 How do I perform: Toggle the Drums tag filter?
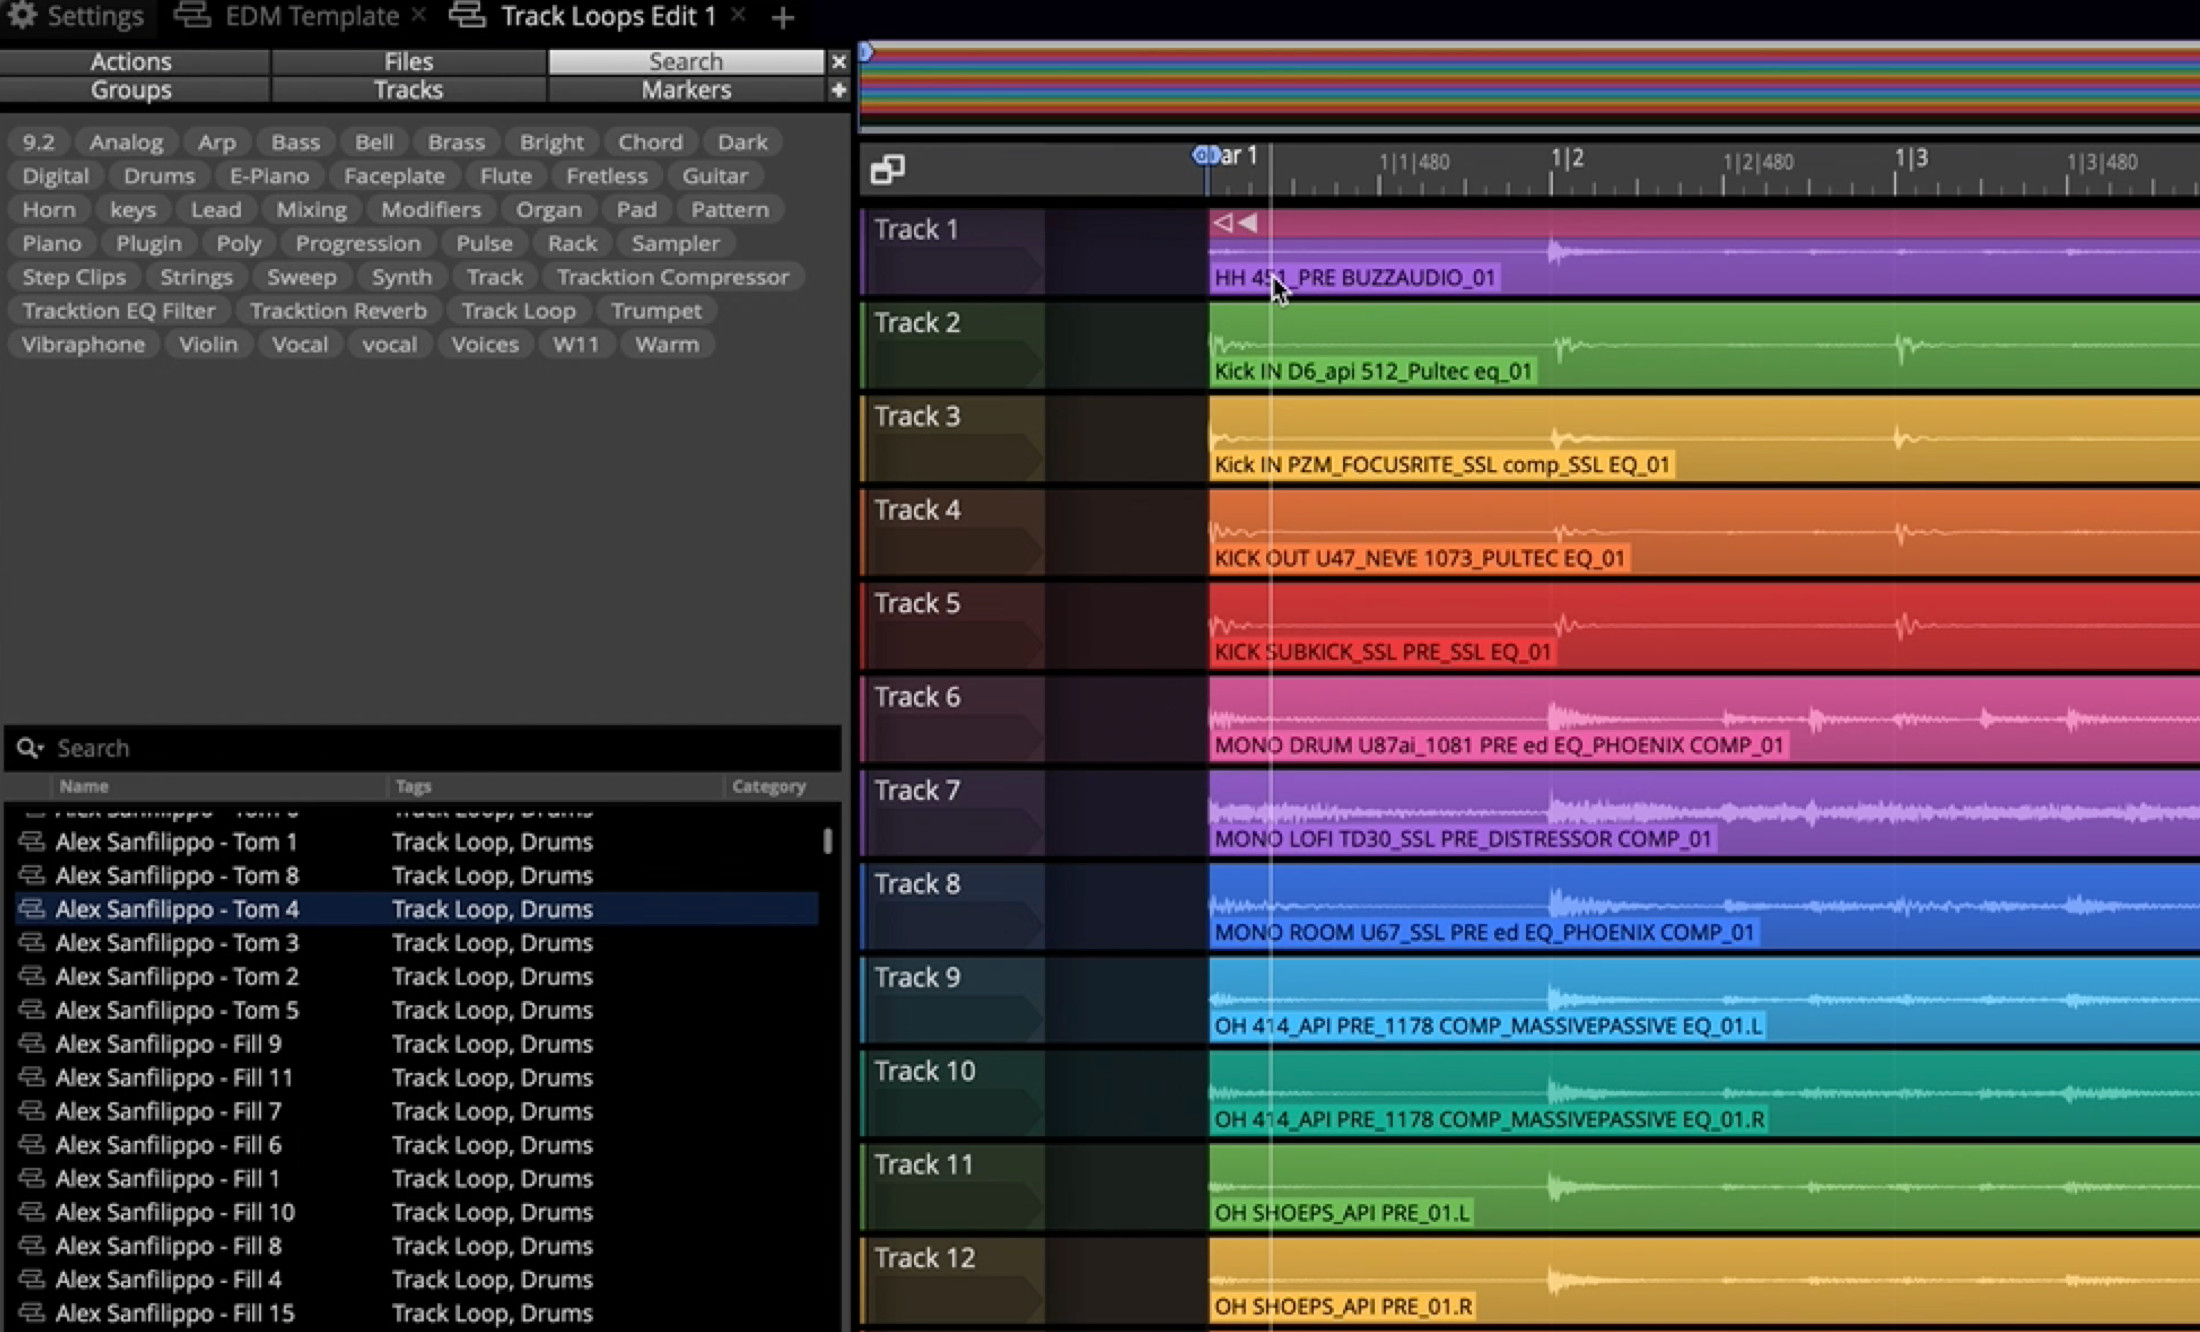point(159,176)
